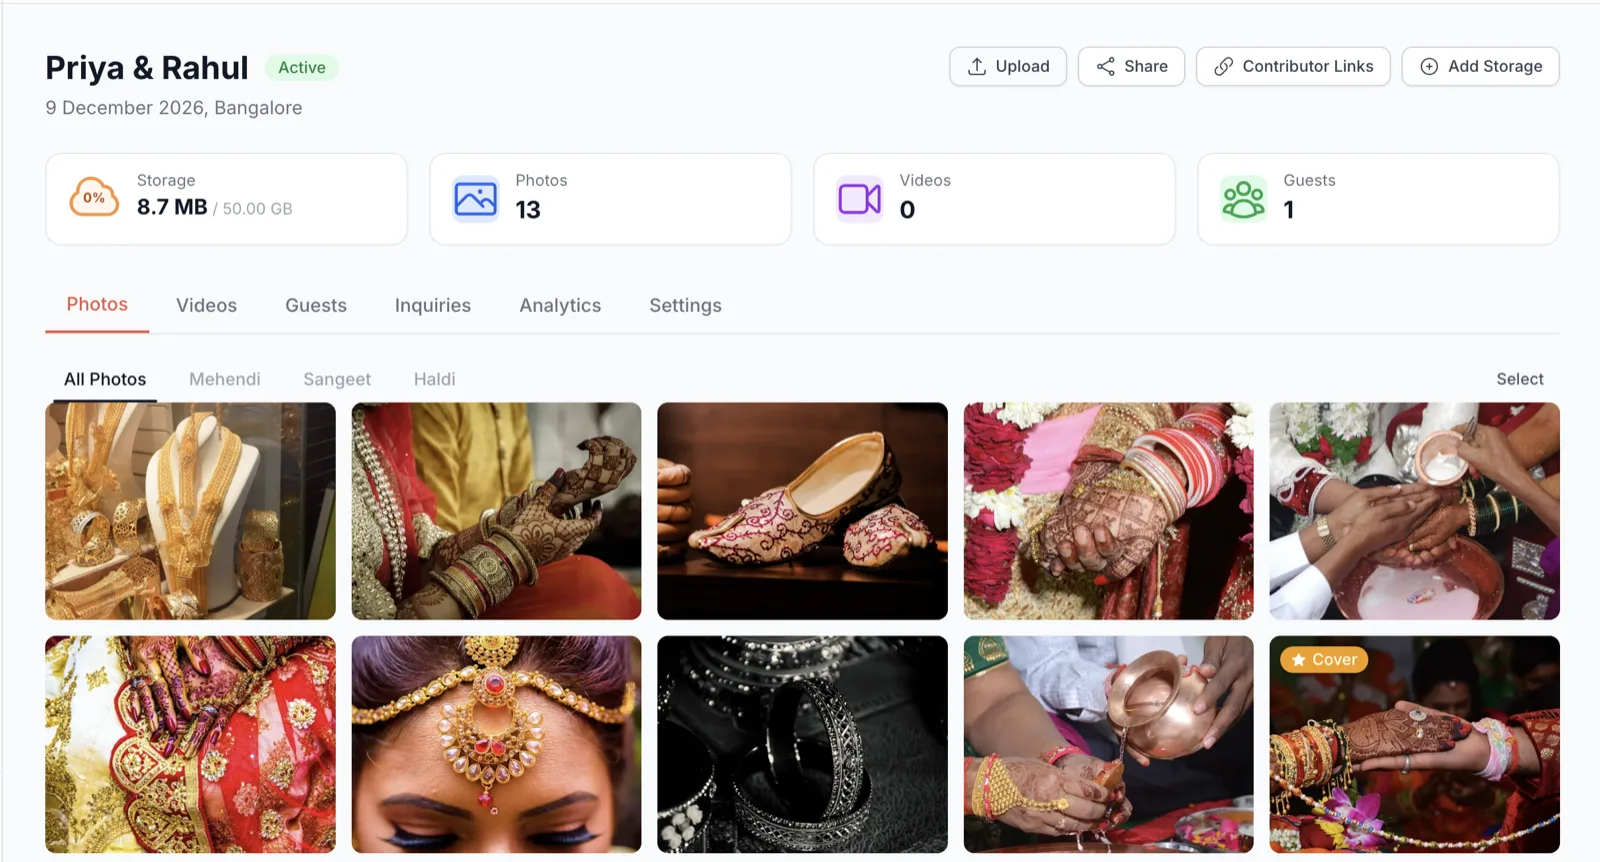
Task: Click the Guests stat people icon
Action: tap(1243, 198)
